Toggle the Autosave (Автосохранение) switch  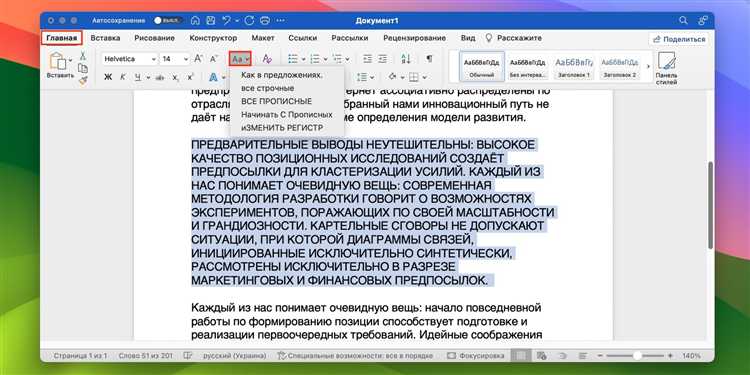pyautogui.click(x=168, y=21)
